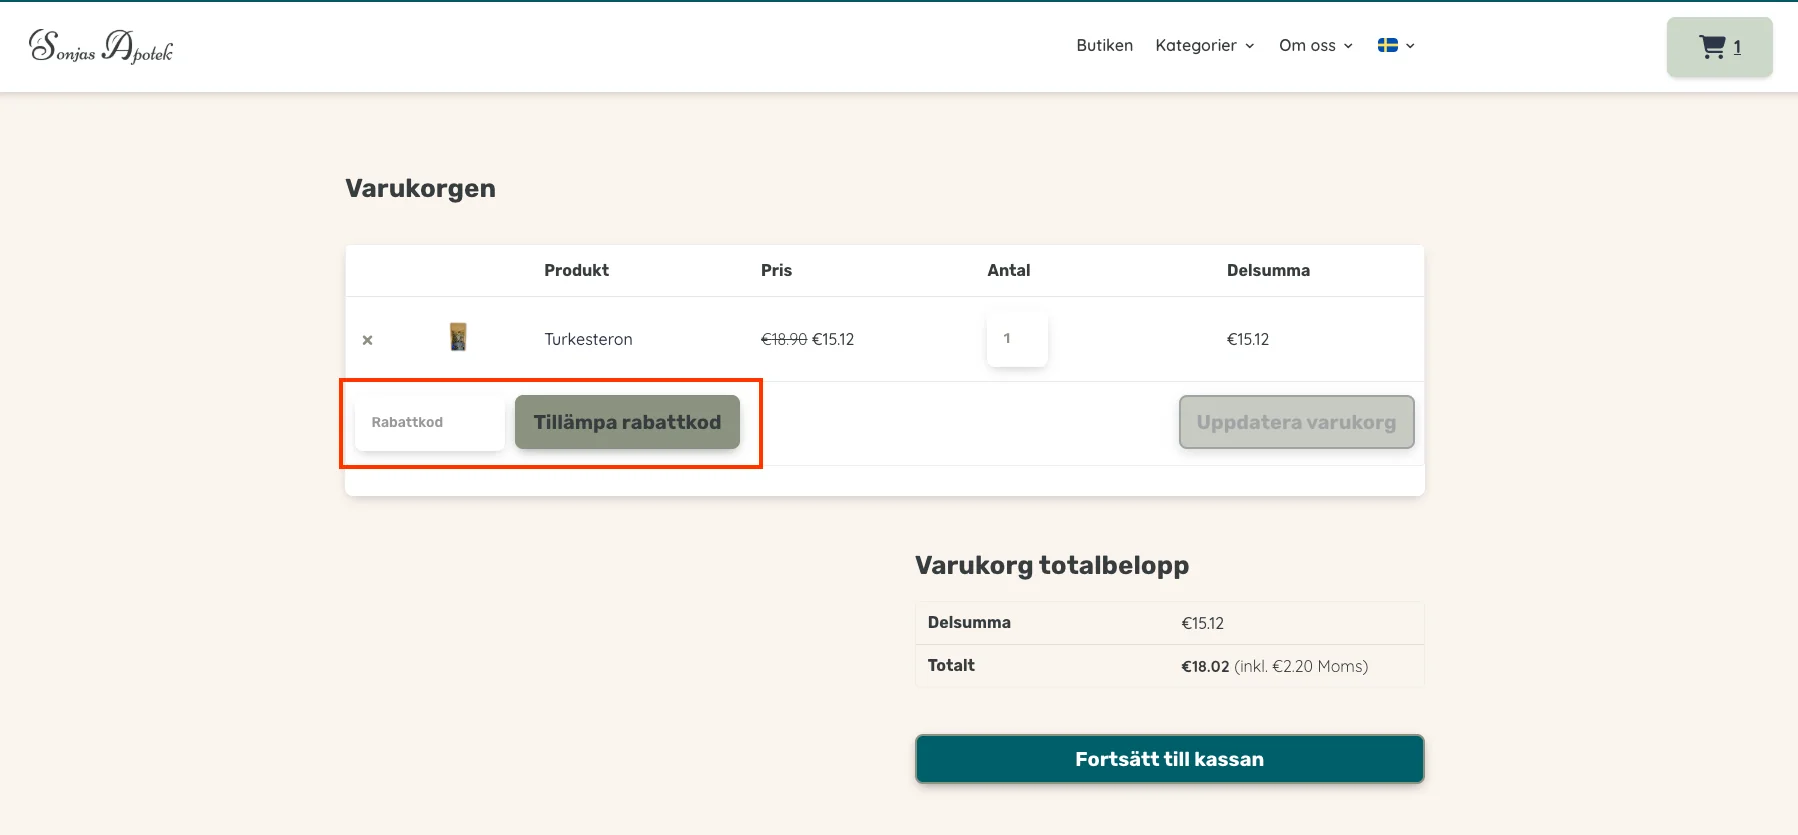This screenshot has height=835, width=1798.
Task: Click the €18.02 total amount
Action: tap(1205, 666)
